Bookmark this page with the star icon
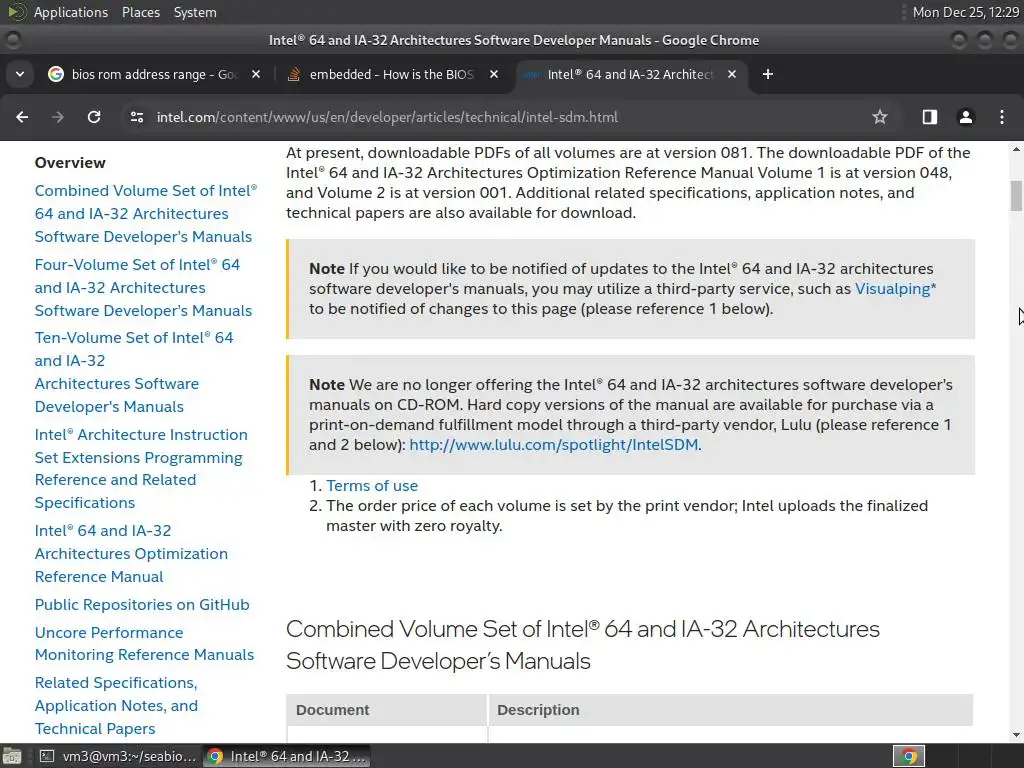 [880, 117]
